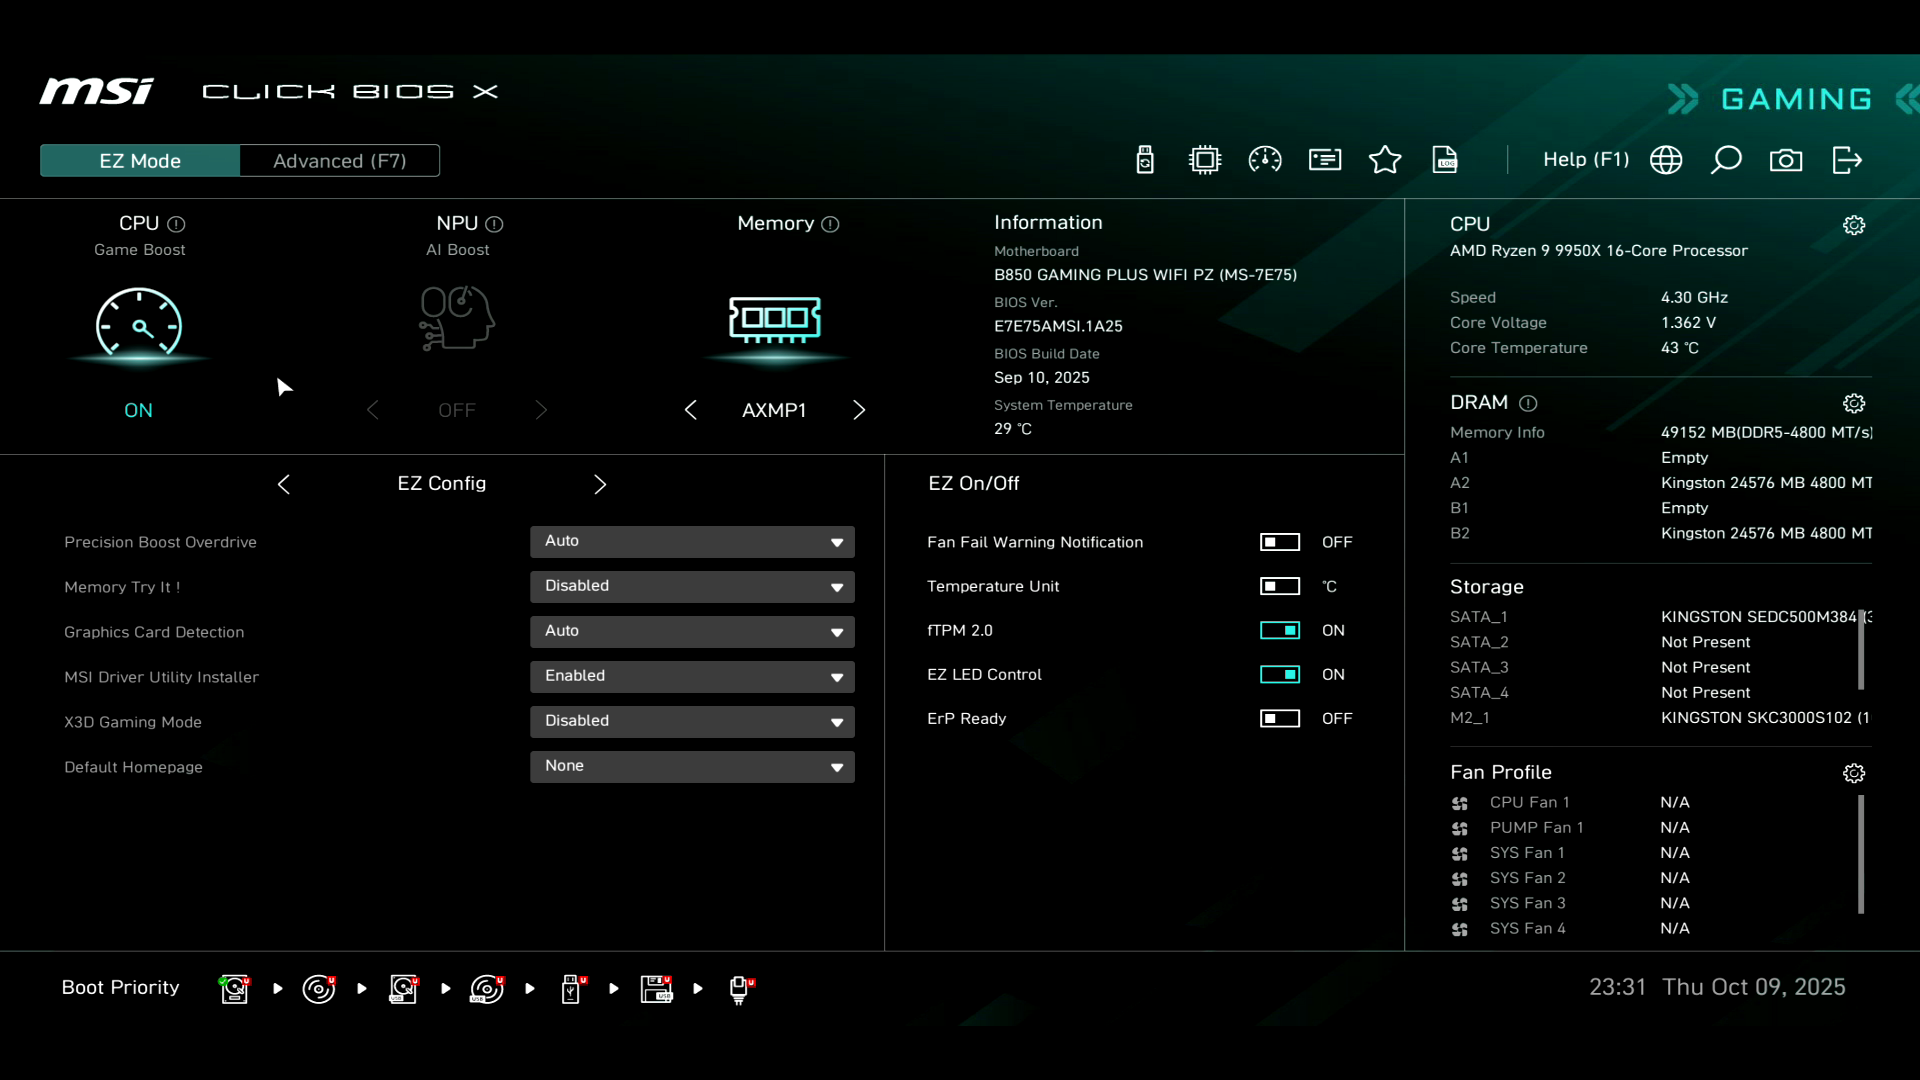
Task: Expand the X3D Gaming Mode dropdown
Action: [692, 721]
